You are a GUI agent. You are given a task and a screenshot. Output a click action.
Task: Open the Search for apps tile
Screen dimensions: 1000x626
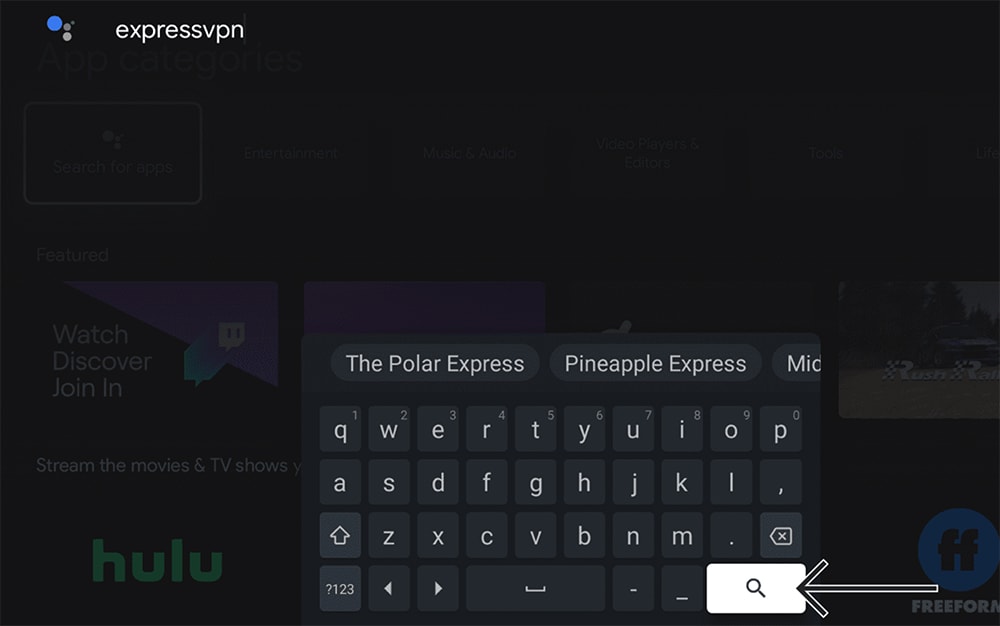pyautogui.click(x=113, y=153)
